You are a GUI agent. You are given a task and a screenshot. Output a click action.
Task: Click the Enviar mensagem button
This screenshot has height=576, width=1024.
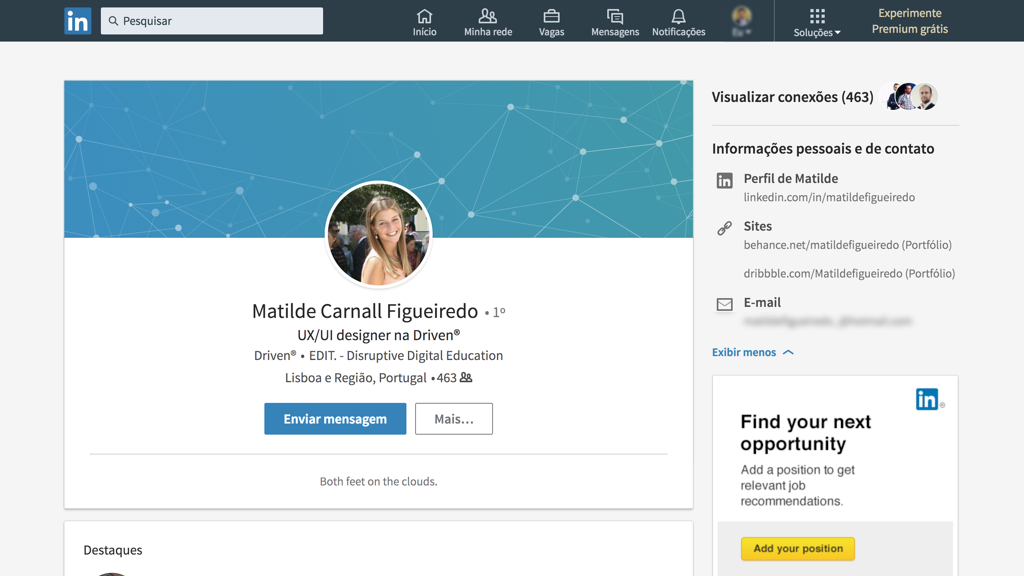(335, 419)
